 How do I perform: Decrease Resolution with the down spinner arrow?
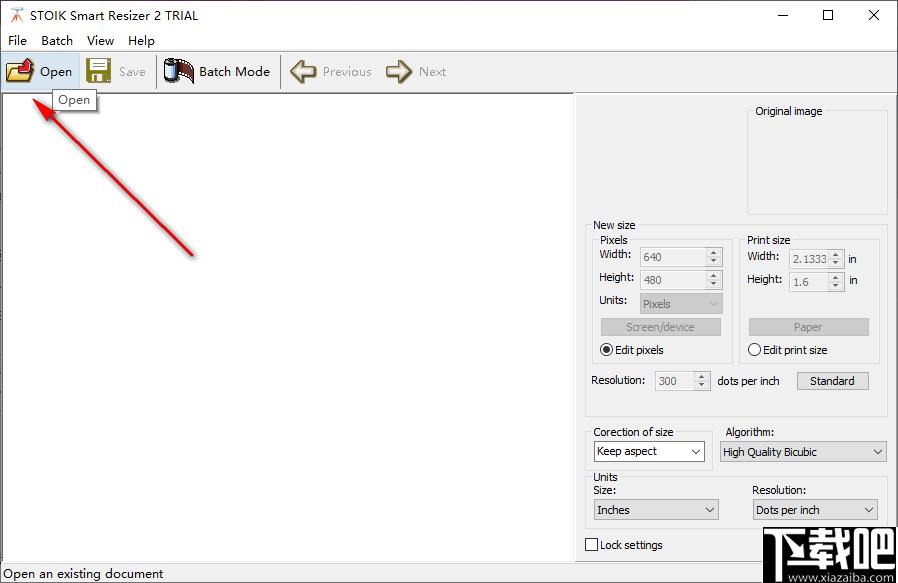click(702, 385)
